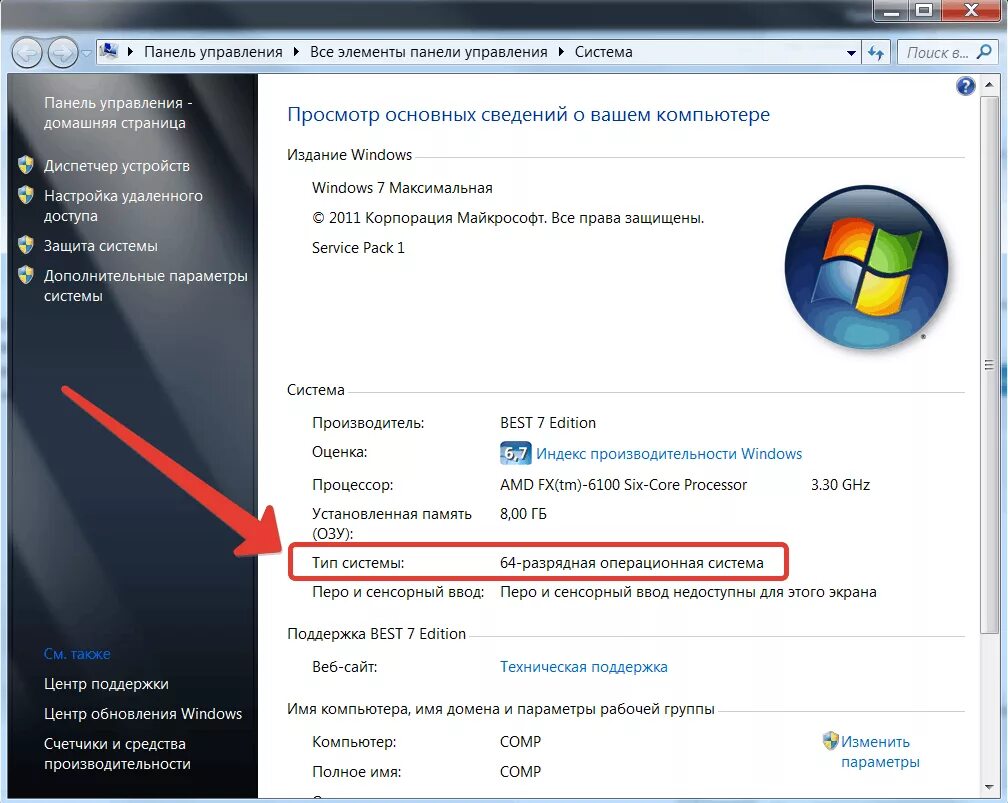Select Панель управления breadcrumb
Viewport: 1008px width, 803px height.
coord(213,52)
